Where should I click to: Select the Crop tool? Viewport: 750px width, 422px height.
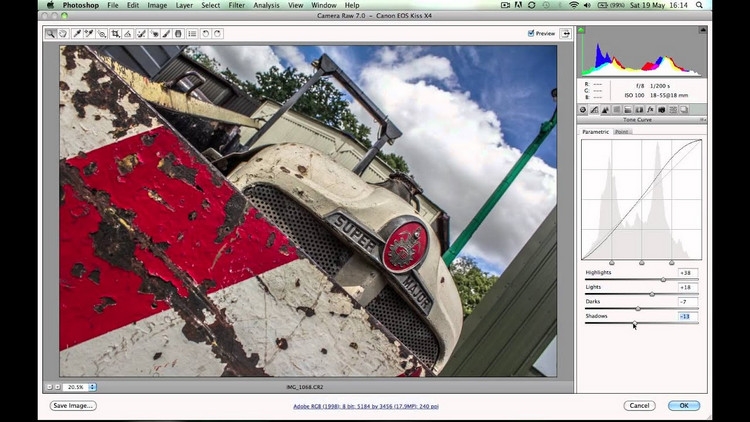point(115,33)
